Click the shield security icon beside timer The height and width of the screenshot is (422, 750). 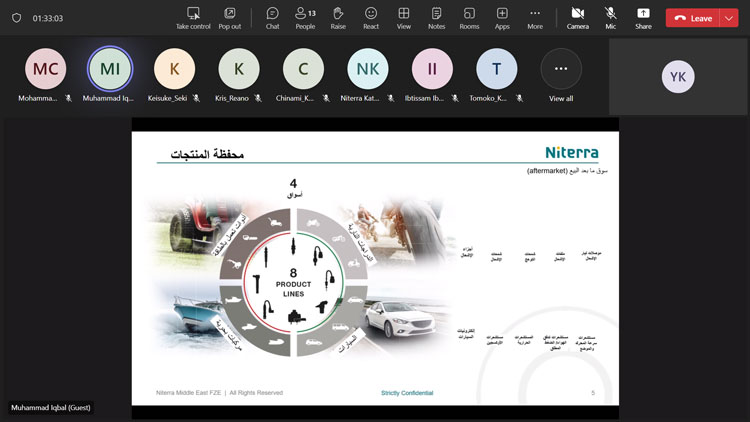click(16, 18)
